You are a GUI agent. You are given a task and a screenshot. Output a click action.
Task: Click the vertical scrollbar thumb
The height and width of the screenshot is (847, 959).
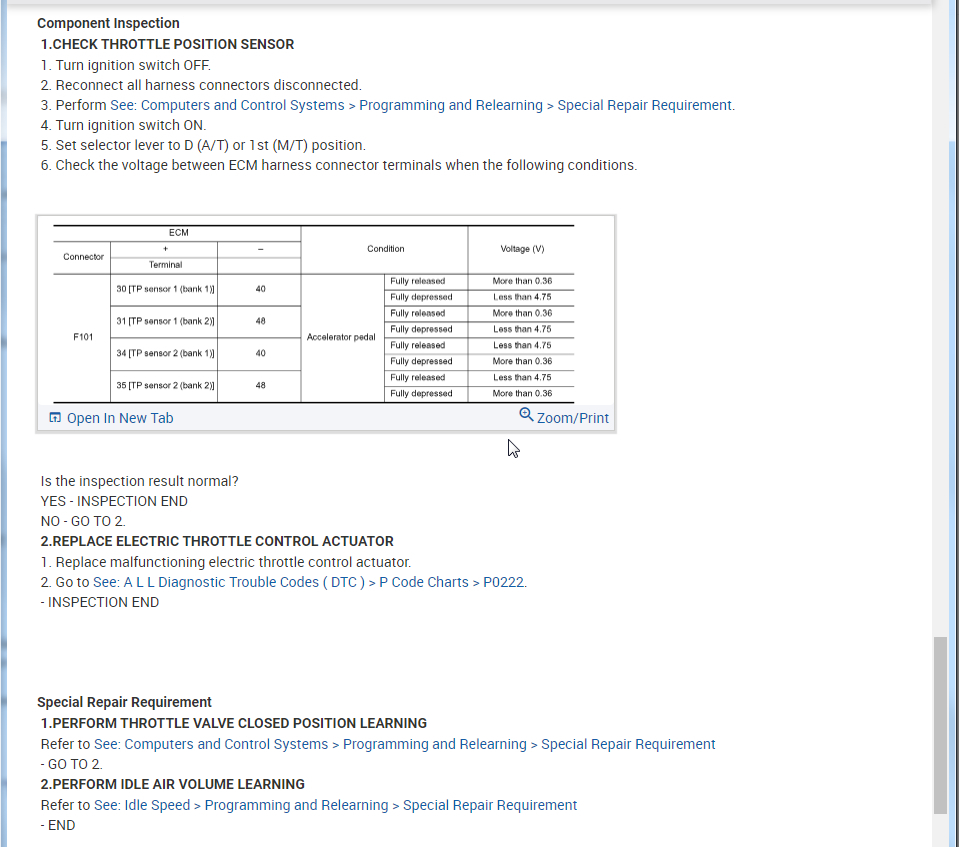point(940,725)
